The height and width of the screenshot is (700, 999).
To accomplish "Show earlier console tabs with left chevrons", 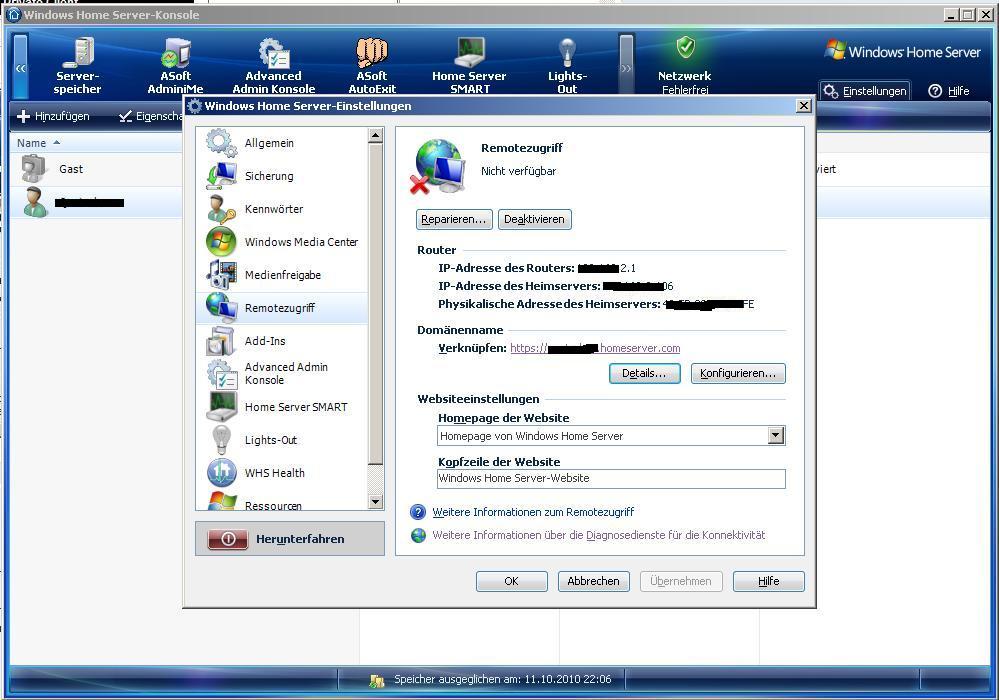I will pyautogui.click(x=20, y=67).
